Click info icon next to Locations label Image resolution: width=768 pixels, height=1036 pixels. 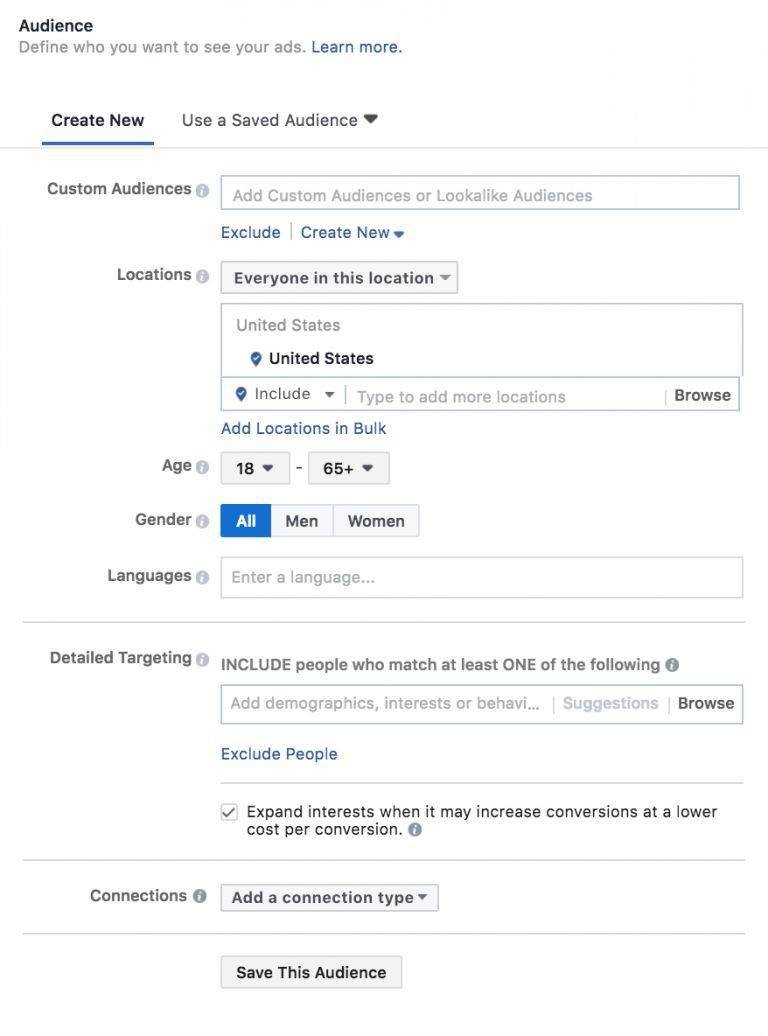[202, 276]
